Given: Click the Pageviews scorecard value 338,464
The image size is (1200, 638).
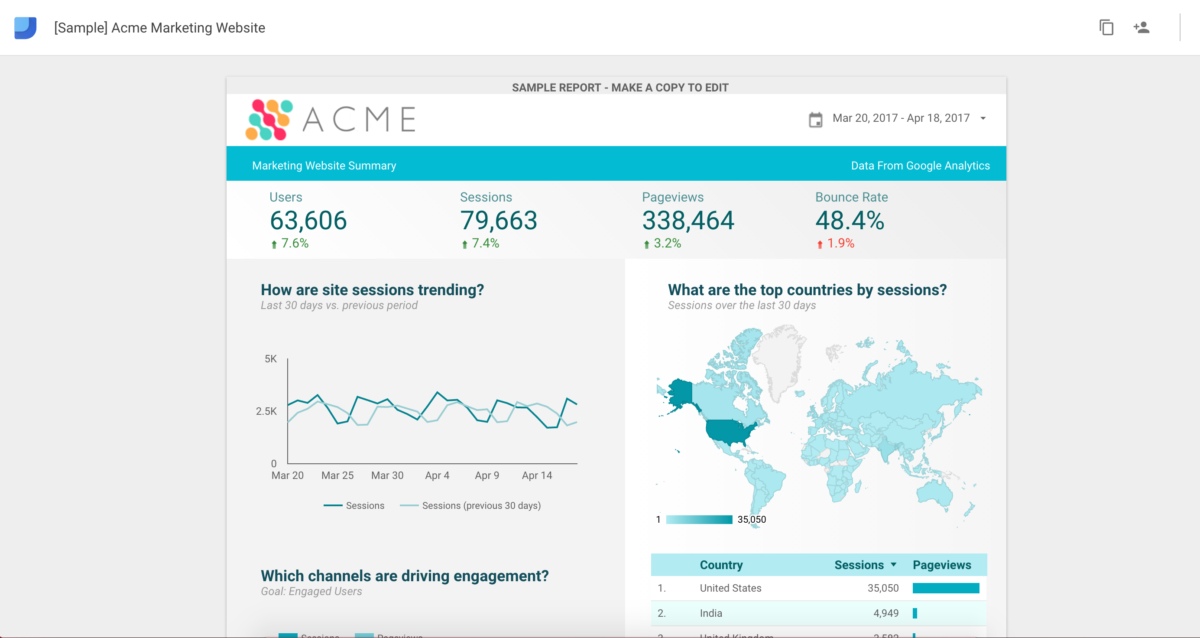Looking at the screenshot, I should (688, 221).
